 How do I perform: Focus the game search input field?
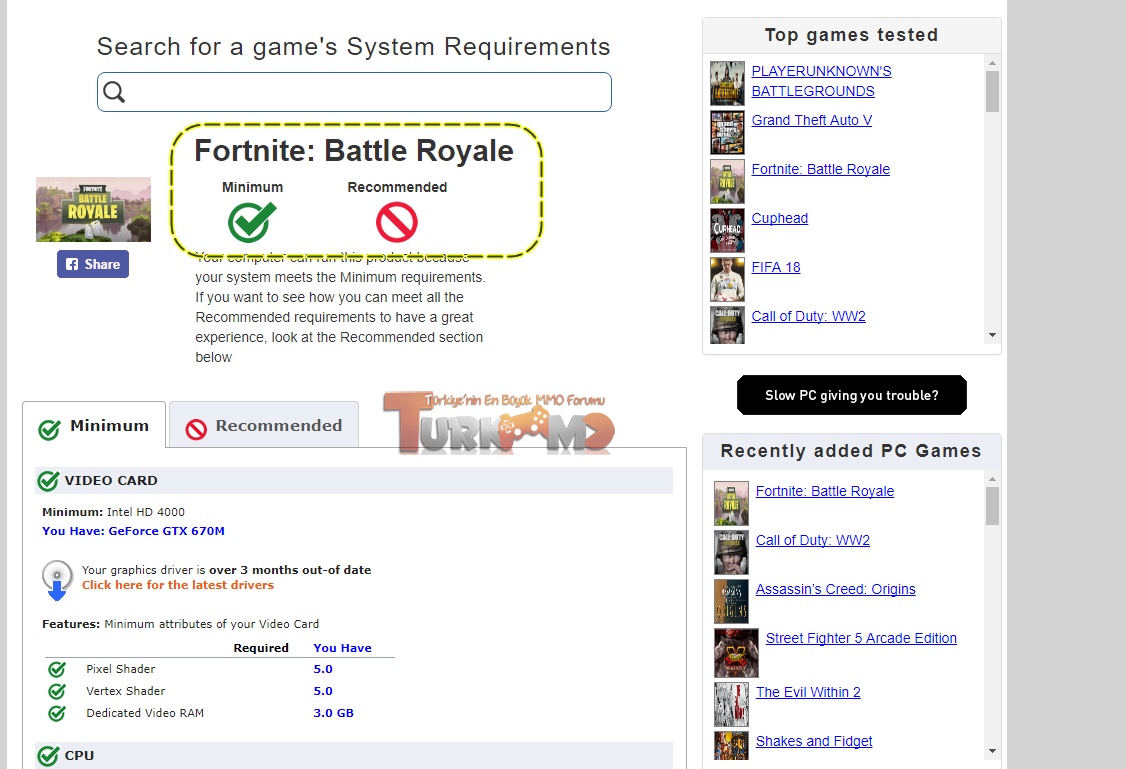(354, 92)
